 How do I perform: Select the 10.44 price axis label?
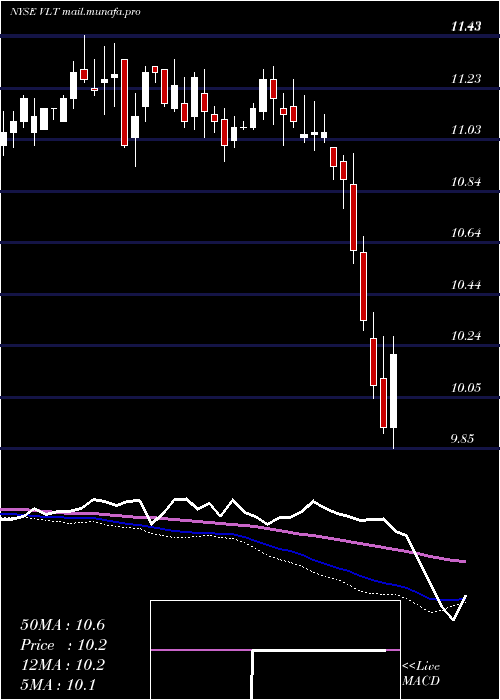(x=466, y=285)
